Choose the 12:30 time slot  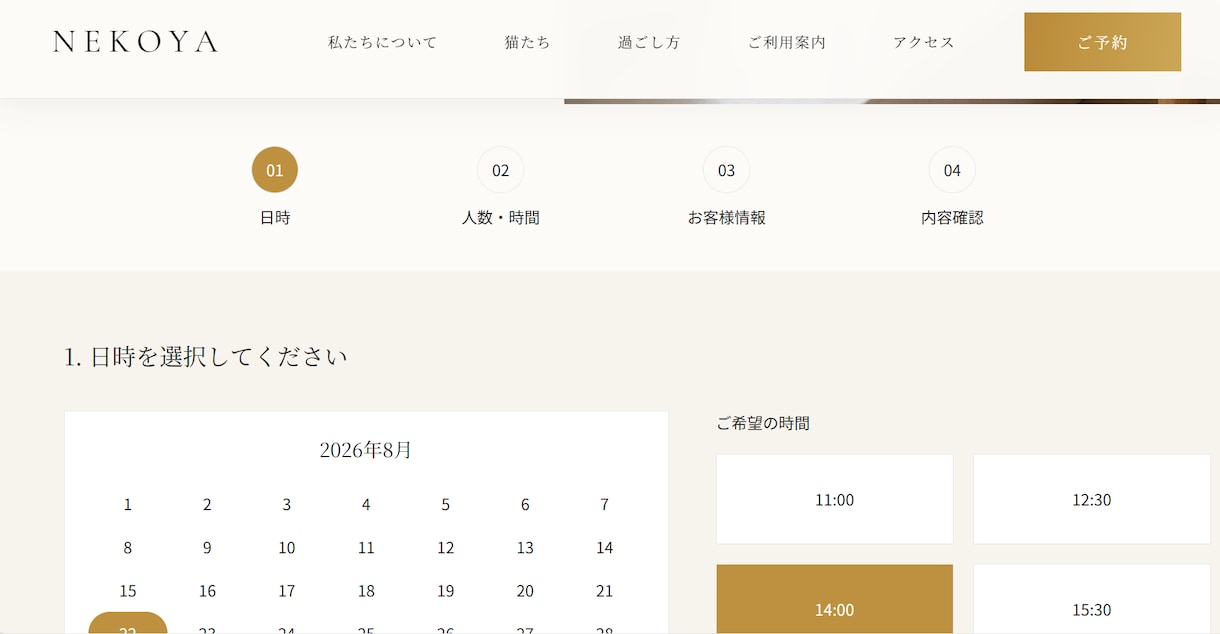point(1092,499)
